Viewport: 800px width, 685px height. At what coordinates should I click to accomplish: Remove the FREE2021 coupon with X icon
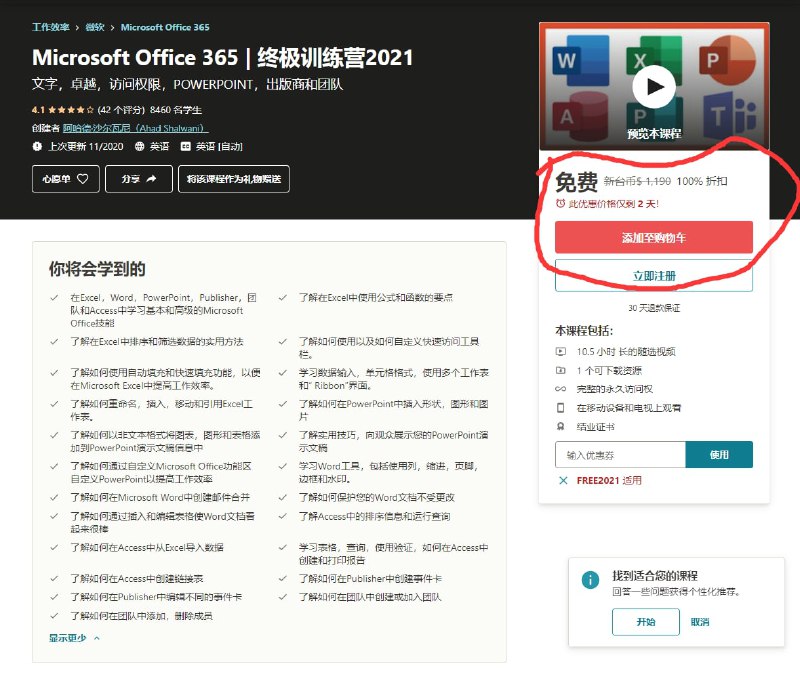(x=563, y=480)
